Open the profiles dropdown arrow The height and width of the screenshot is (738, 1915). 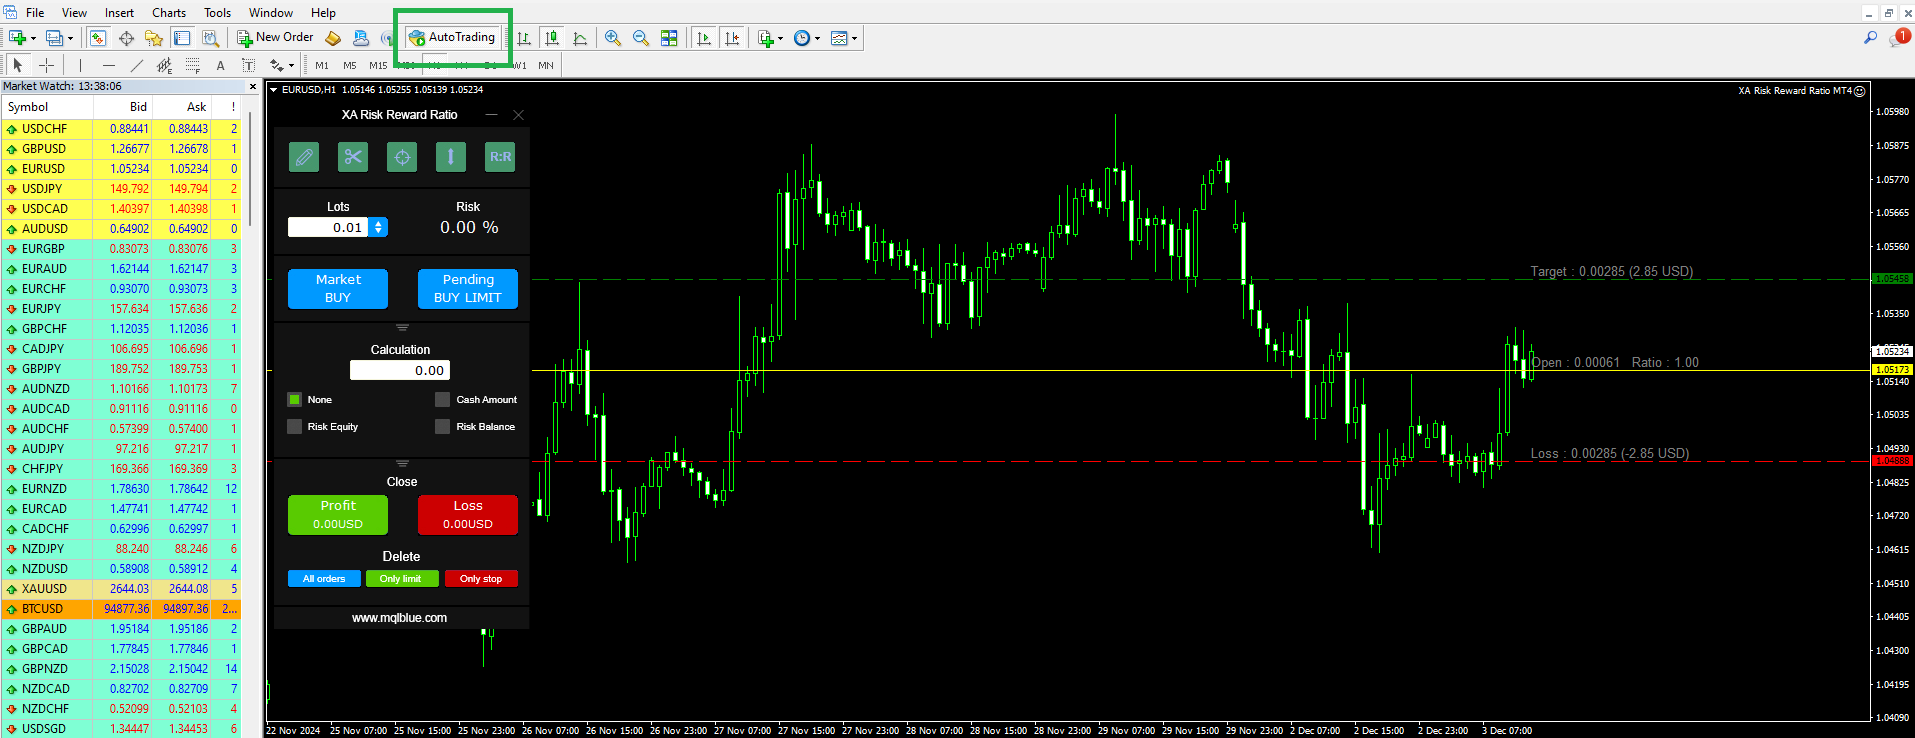pos(70,38)
